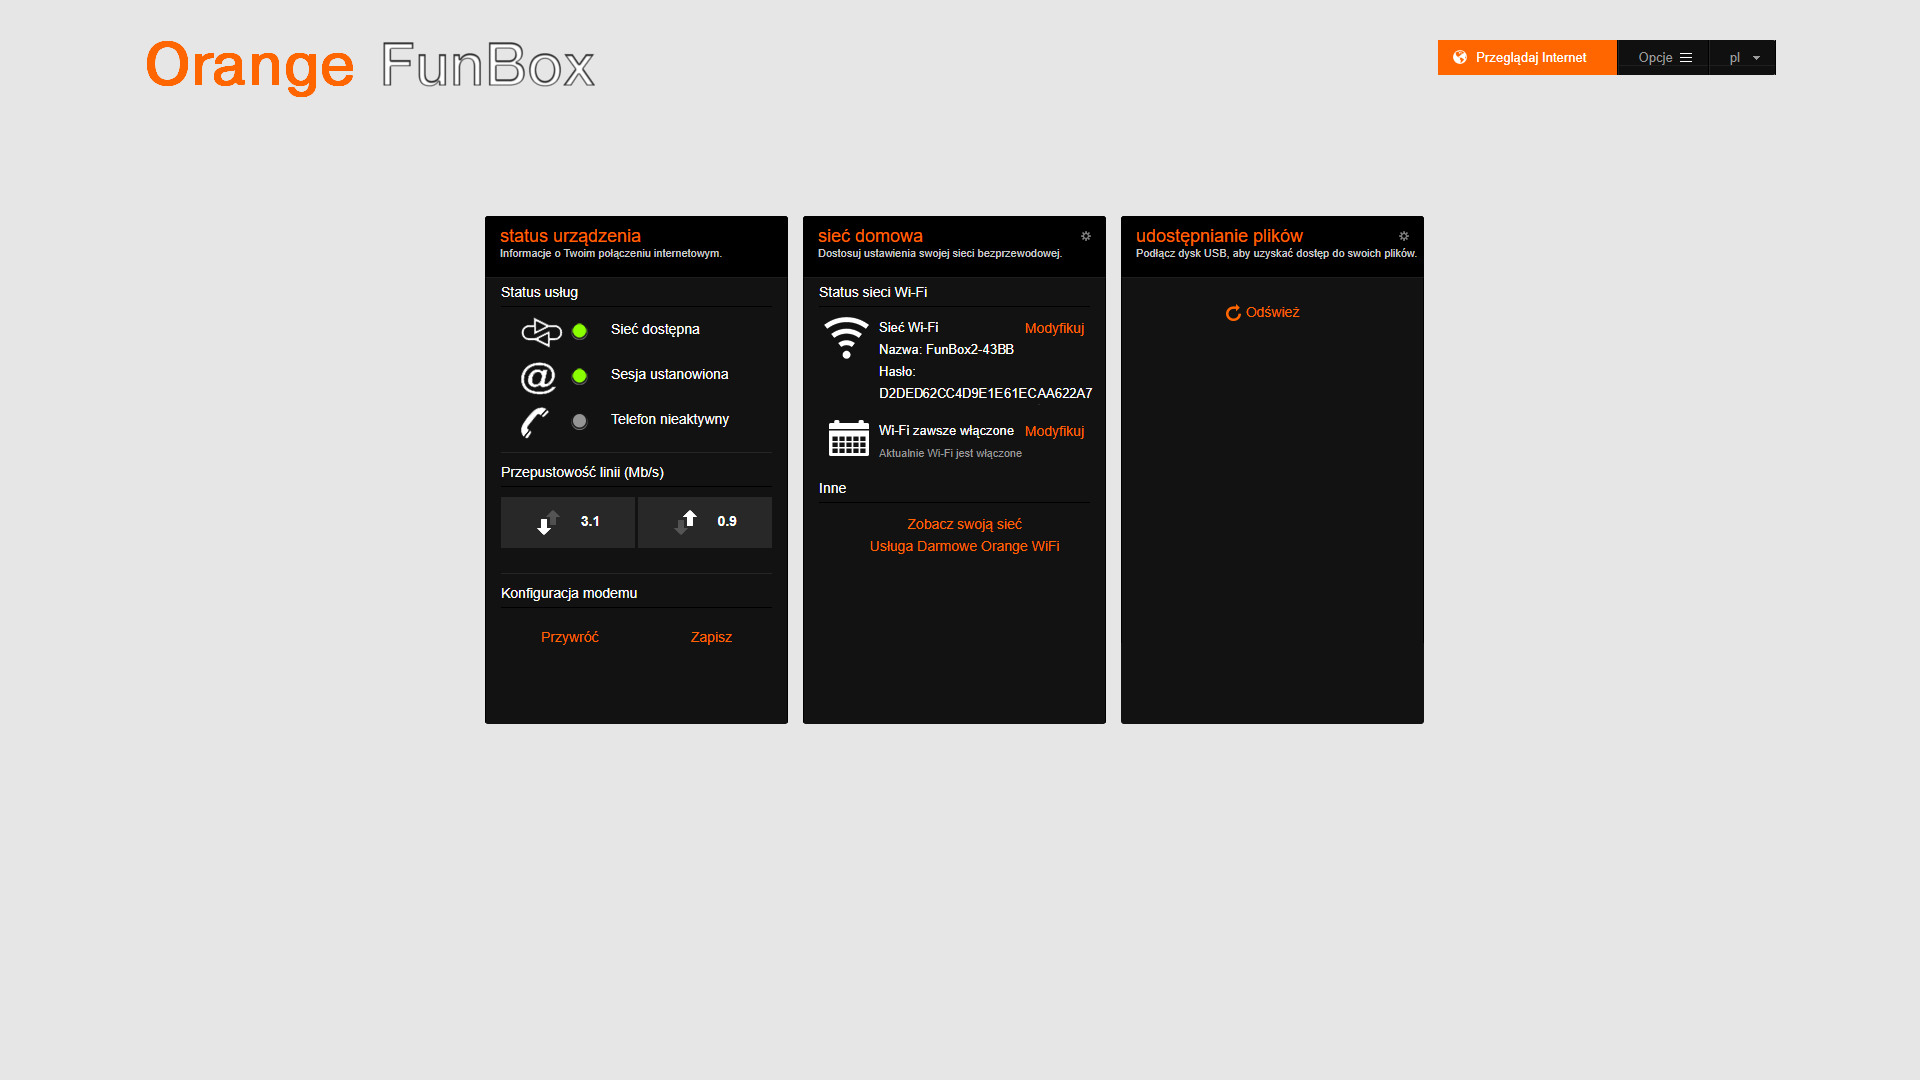Screen dimensions: 1920x1080
Task: Click the Wi-Fi password D2DED62CC4D9E1E61ECAA622A7
Action: click(985, 394)
